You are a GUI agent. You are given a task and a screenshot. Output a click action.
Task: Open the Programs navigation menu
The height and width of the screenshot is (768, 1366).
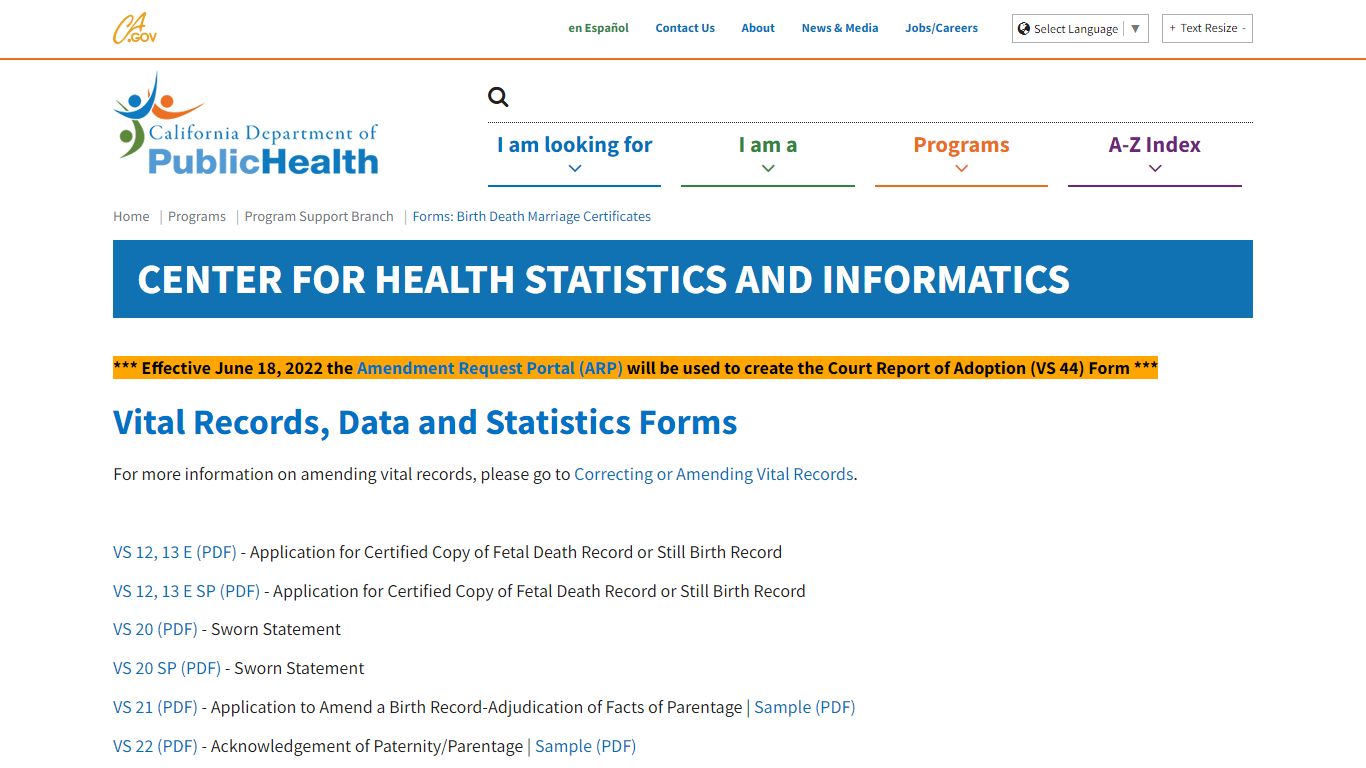pyautogui.click(x=961, y=145)
